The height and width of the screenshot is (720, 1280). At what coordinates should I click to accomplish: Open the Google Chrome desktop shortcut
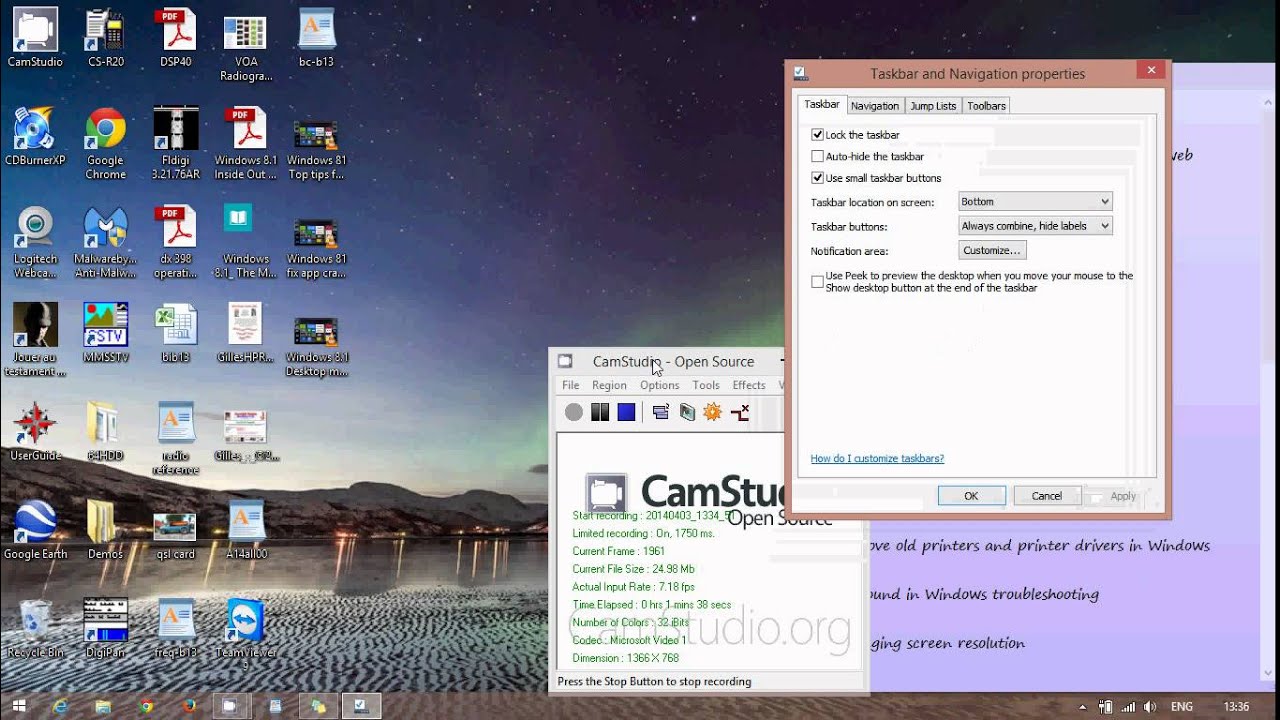tap(105, 144)
